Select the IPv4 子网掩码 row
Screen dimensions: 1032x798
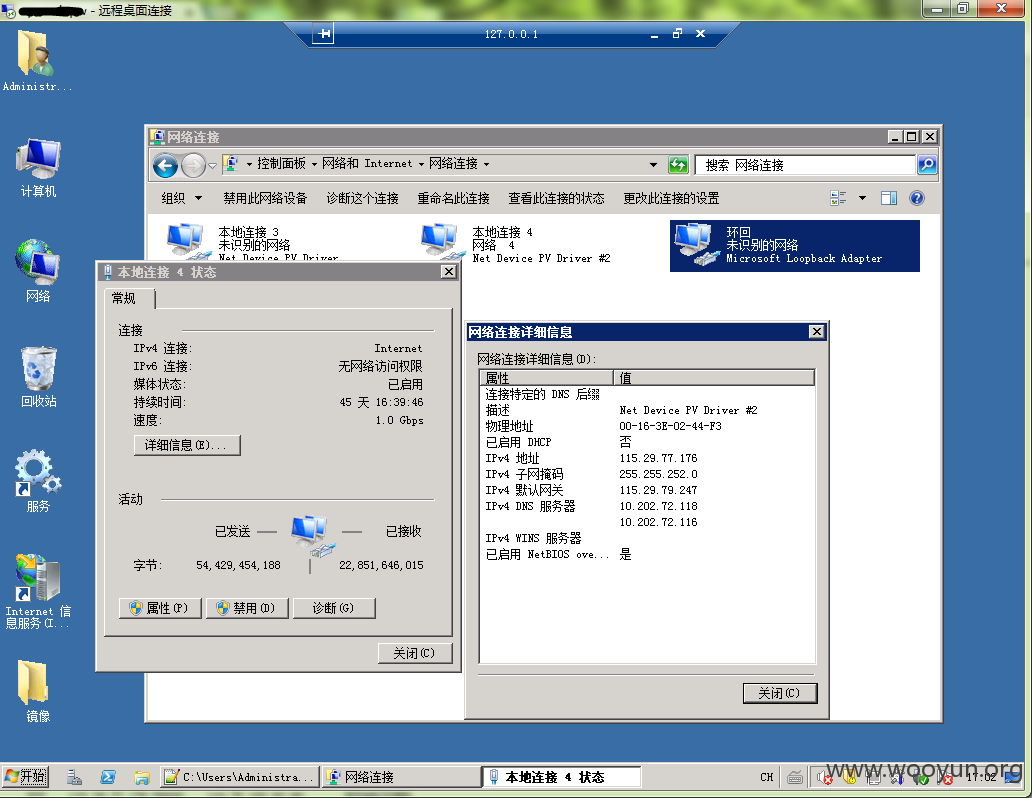[x=647, y=474]
